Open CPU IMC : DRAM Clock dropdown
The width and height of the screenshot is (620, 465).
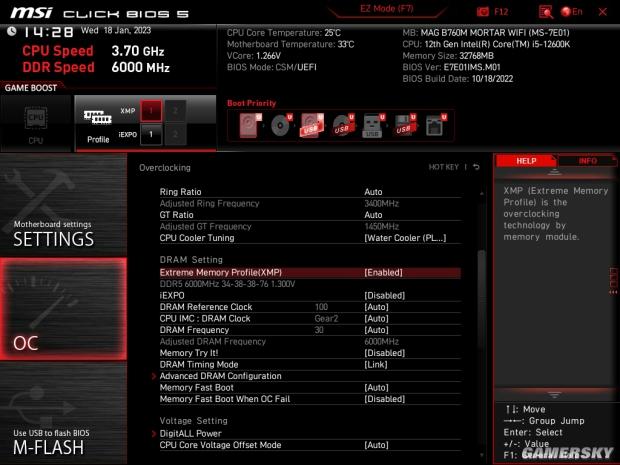(x=376, y=318)
